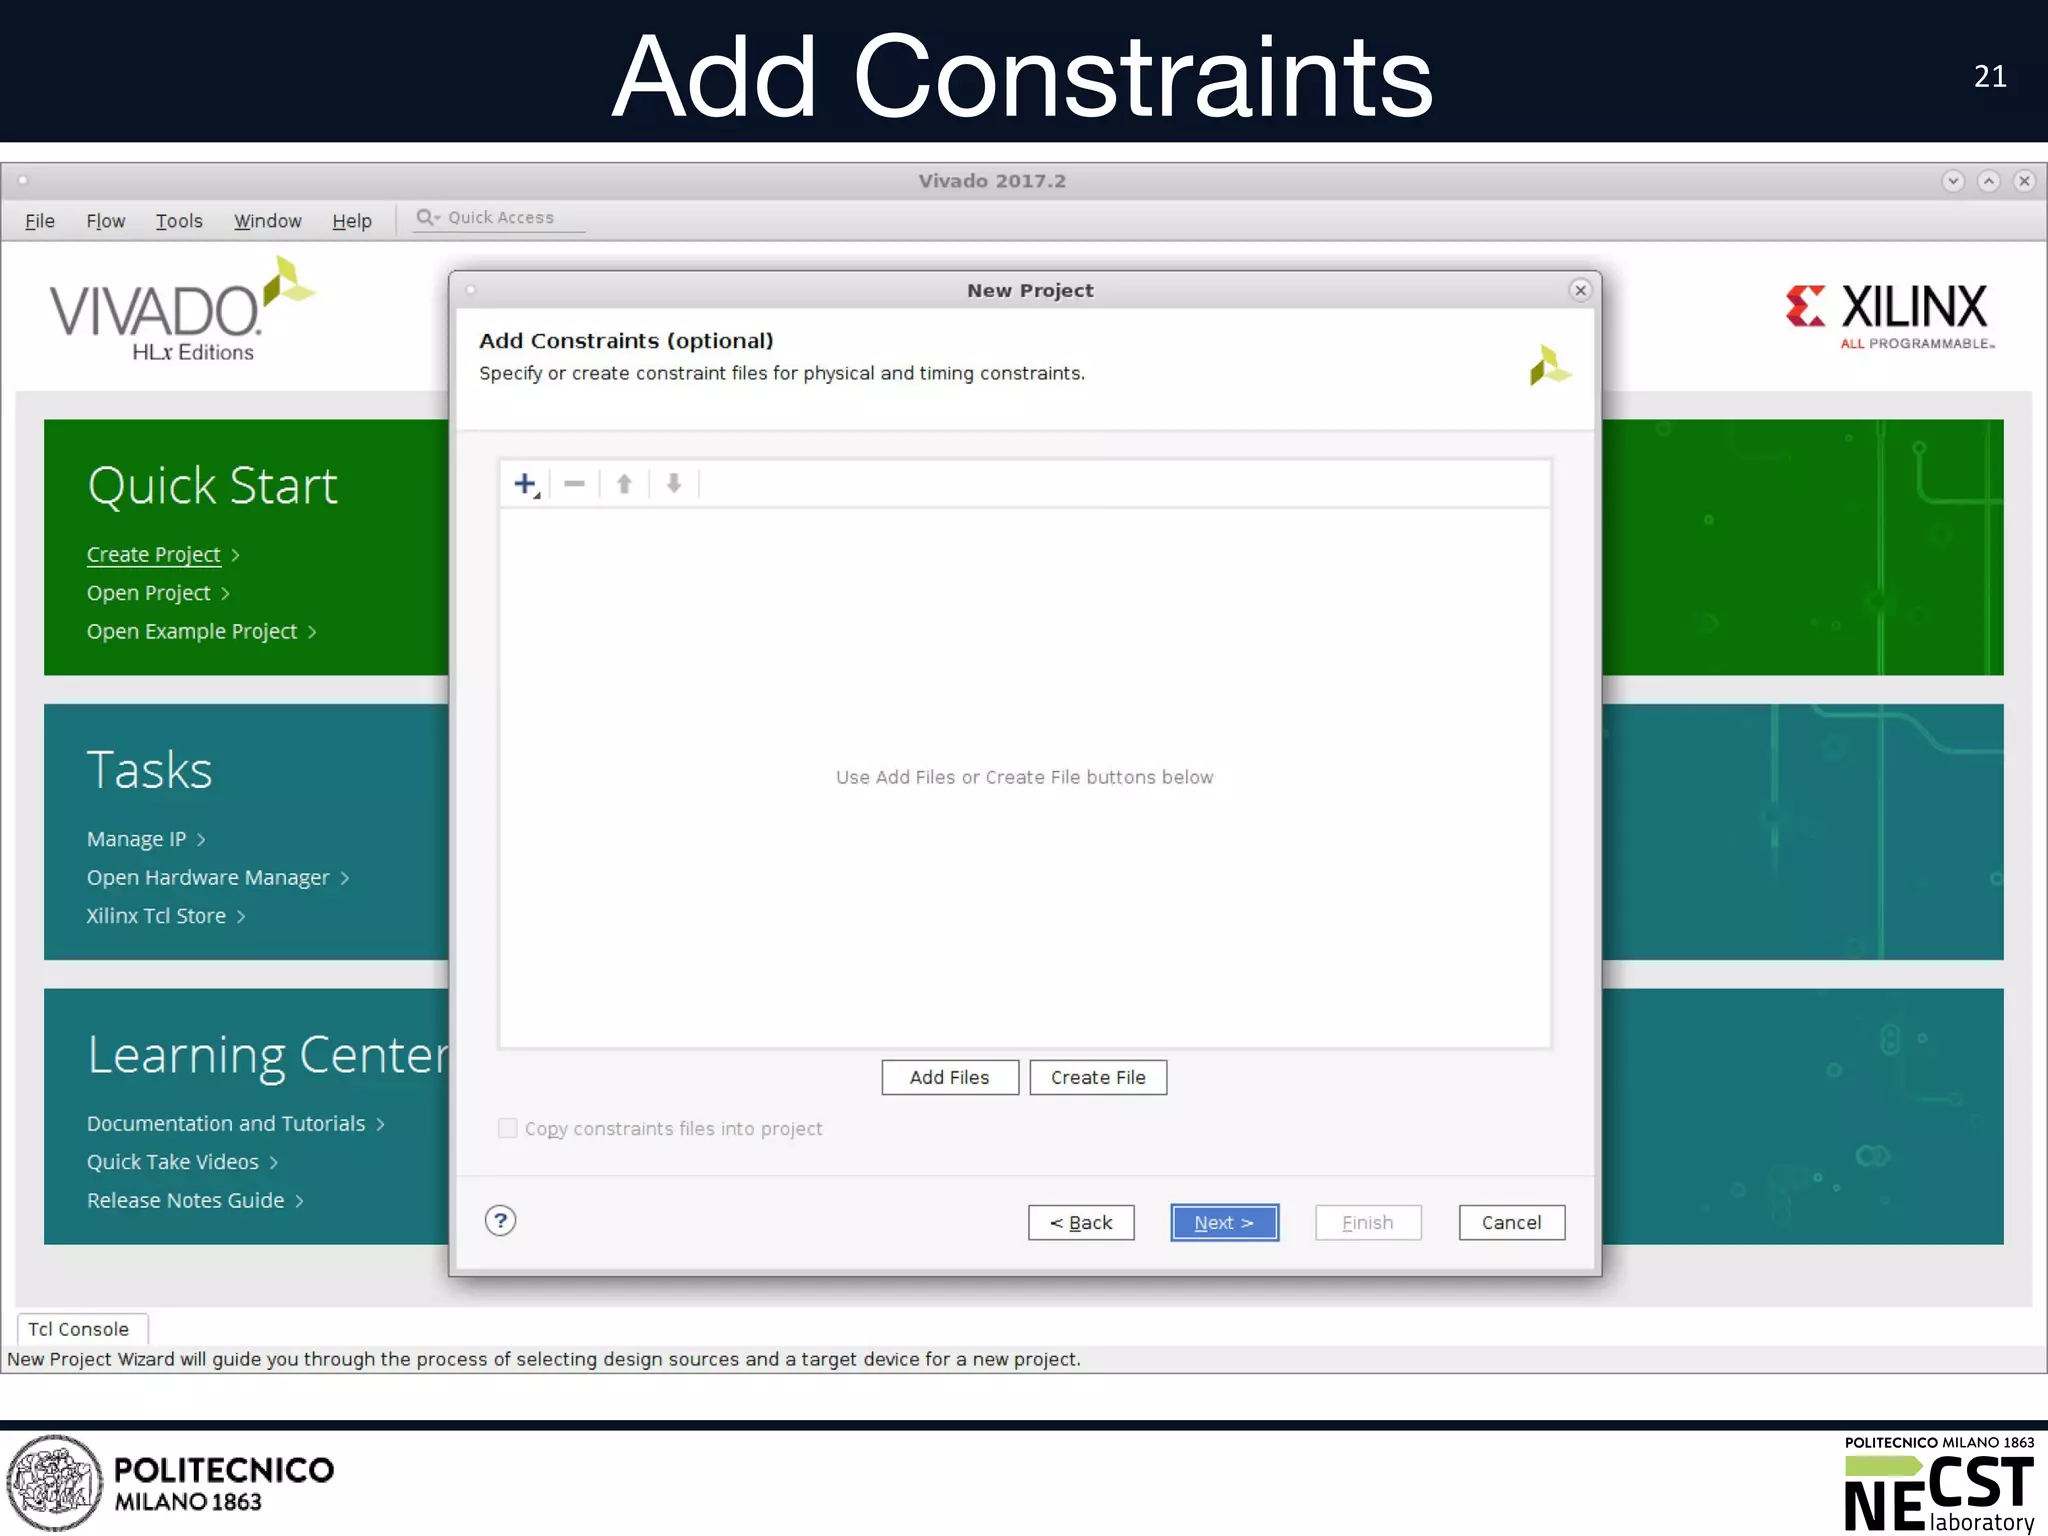The image size is (2048, 1536).
Task: Click Open Example Project link
Action: (192, 631)
